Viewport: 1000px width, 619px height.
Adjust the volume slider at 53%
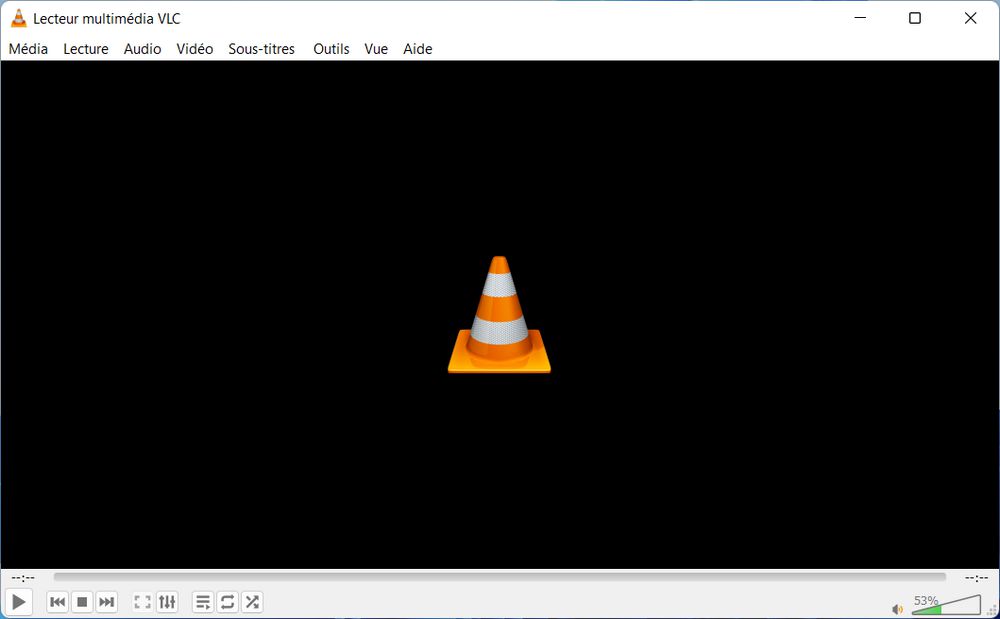click(x=946, y=605)
